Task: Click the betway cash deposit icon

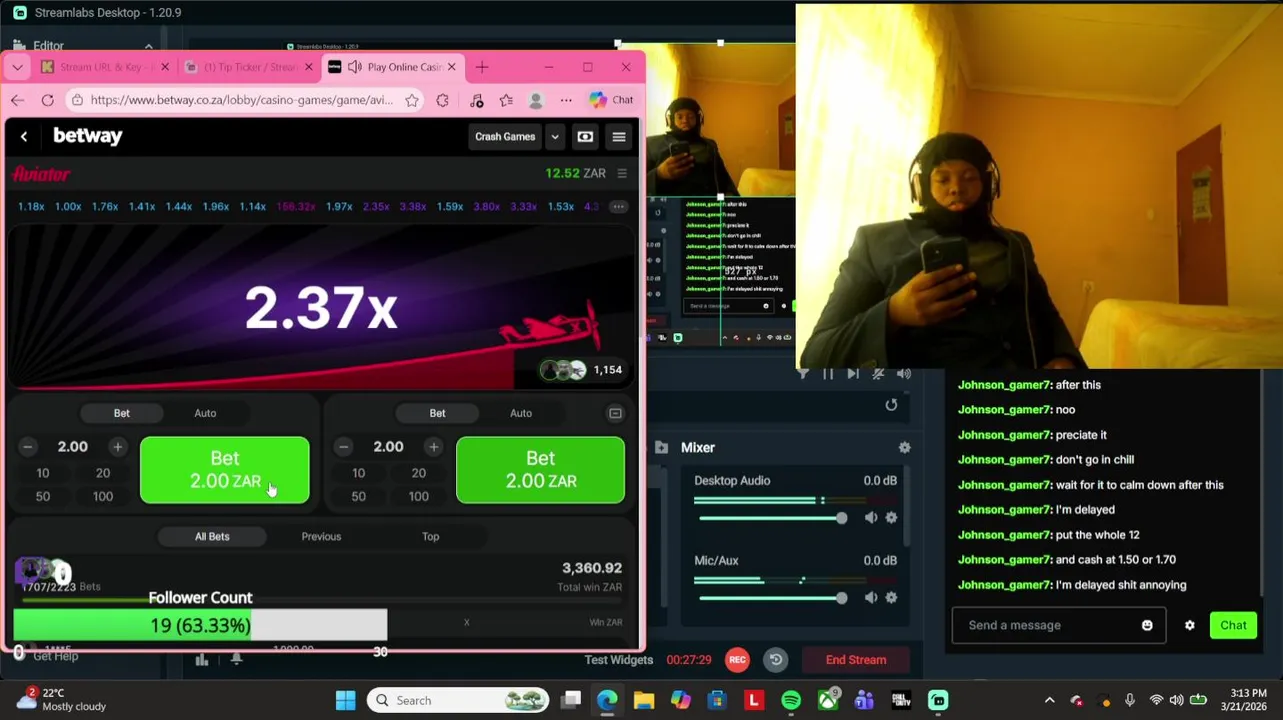Action: coord(585,137)
